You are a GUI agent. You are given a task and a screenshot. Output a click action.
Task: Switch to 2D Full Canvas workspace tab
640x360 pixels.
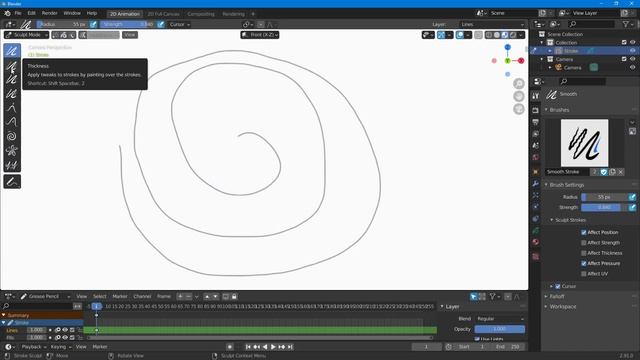tap(163, 14)
